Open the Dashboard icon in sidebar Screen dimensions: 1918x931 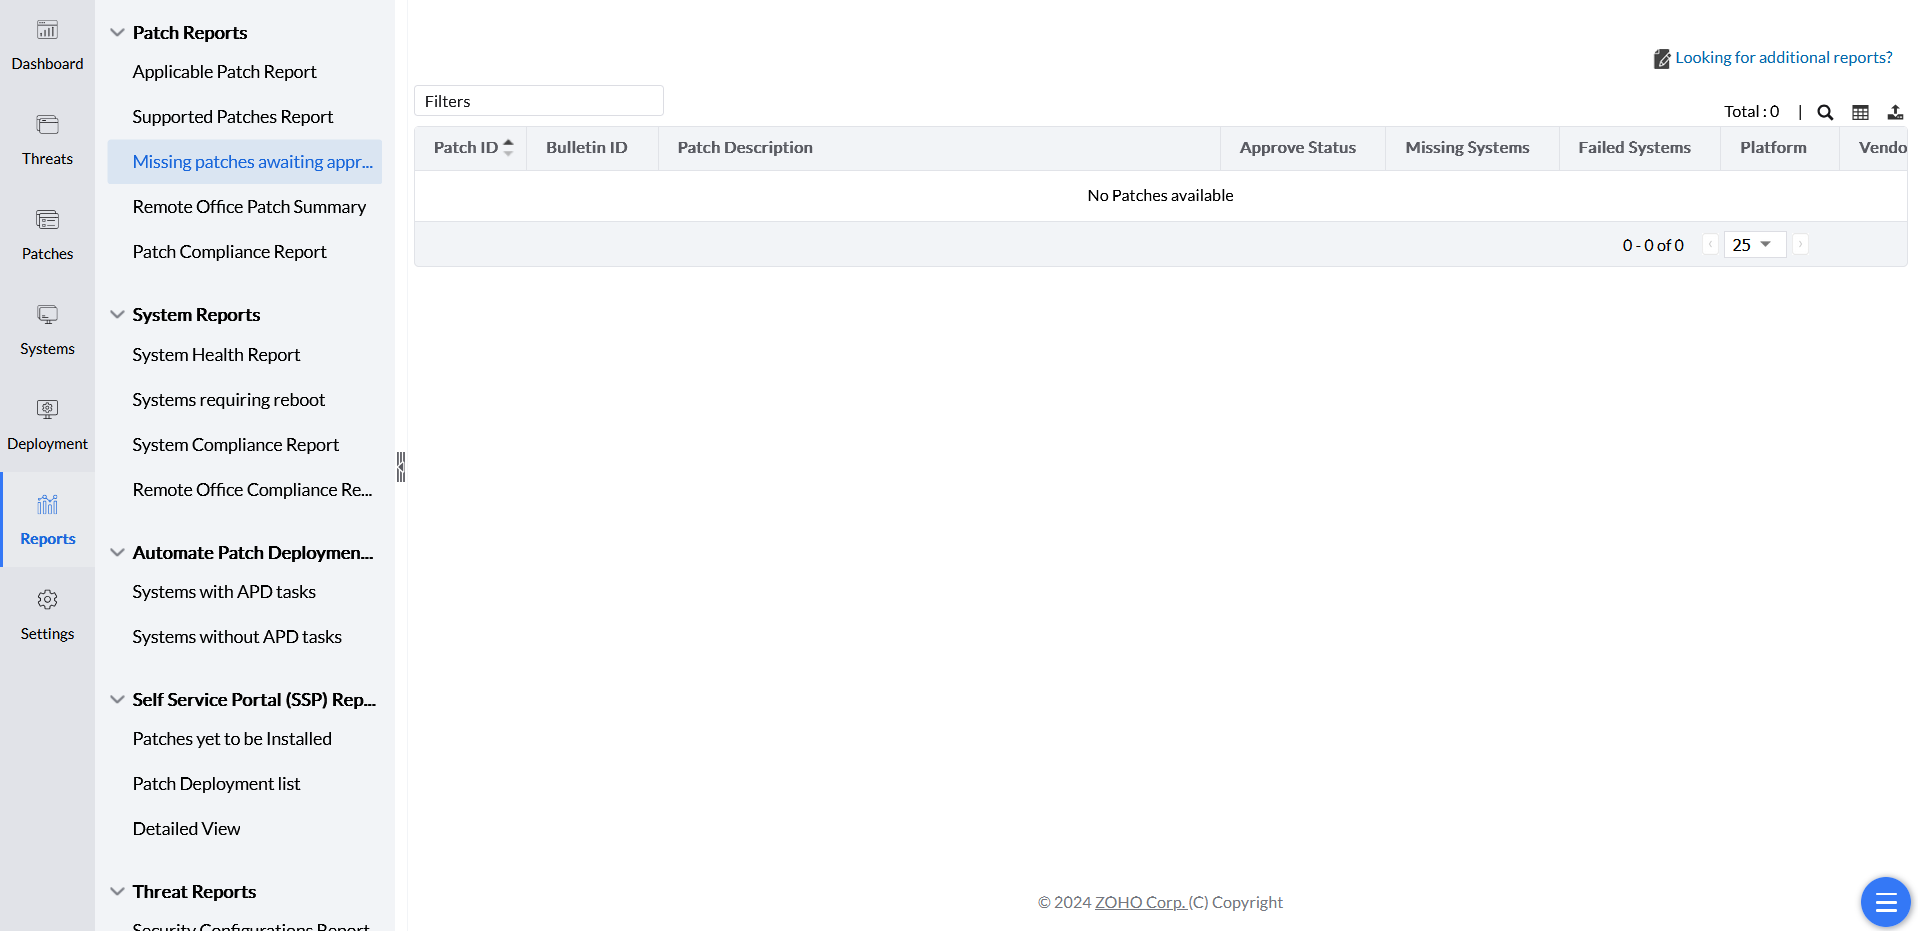pos(47,31)
